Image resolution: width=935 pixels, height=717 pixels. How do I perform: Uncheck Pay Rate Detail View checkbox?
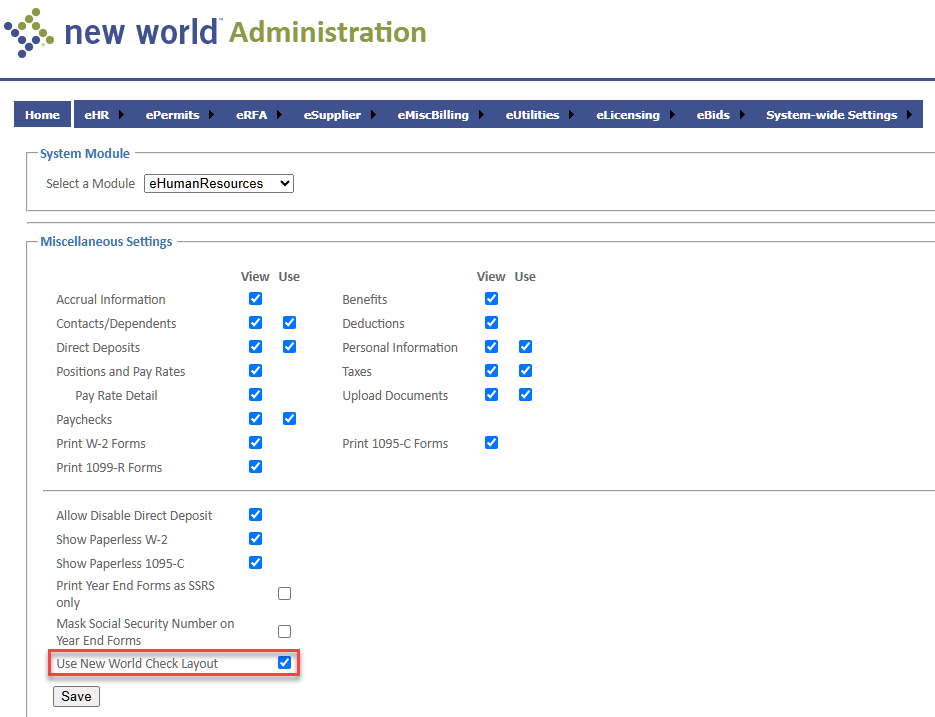point(255,395)
